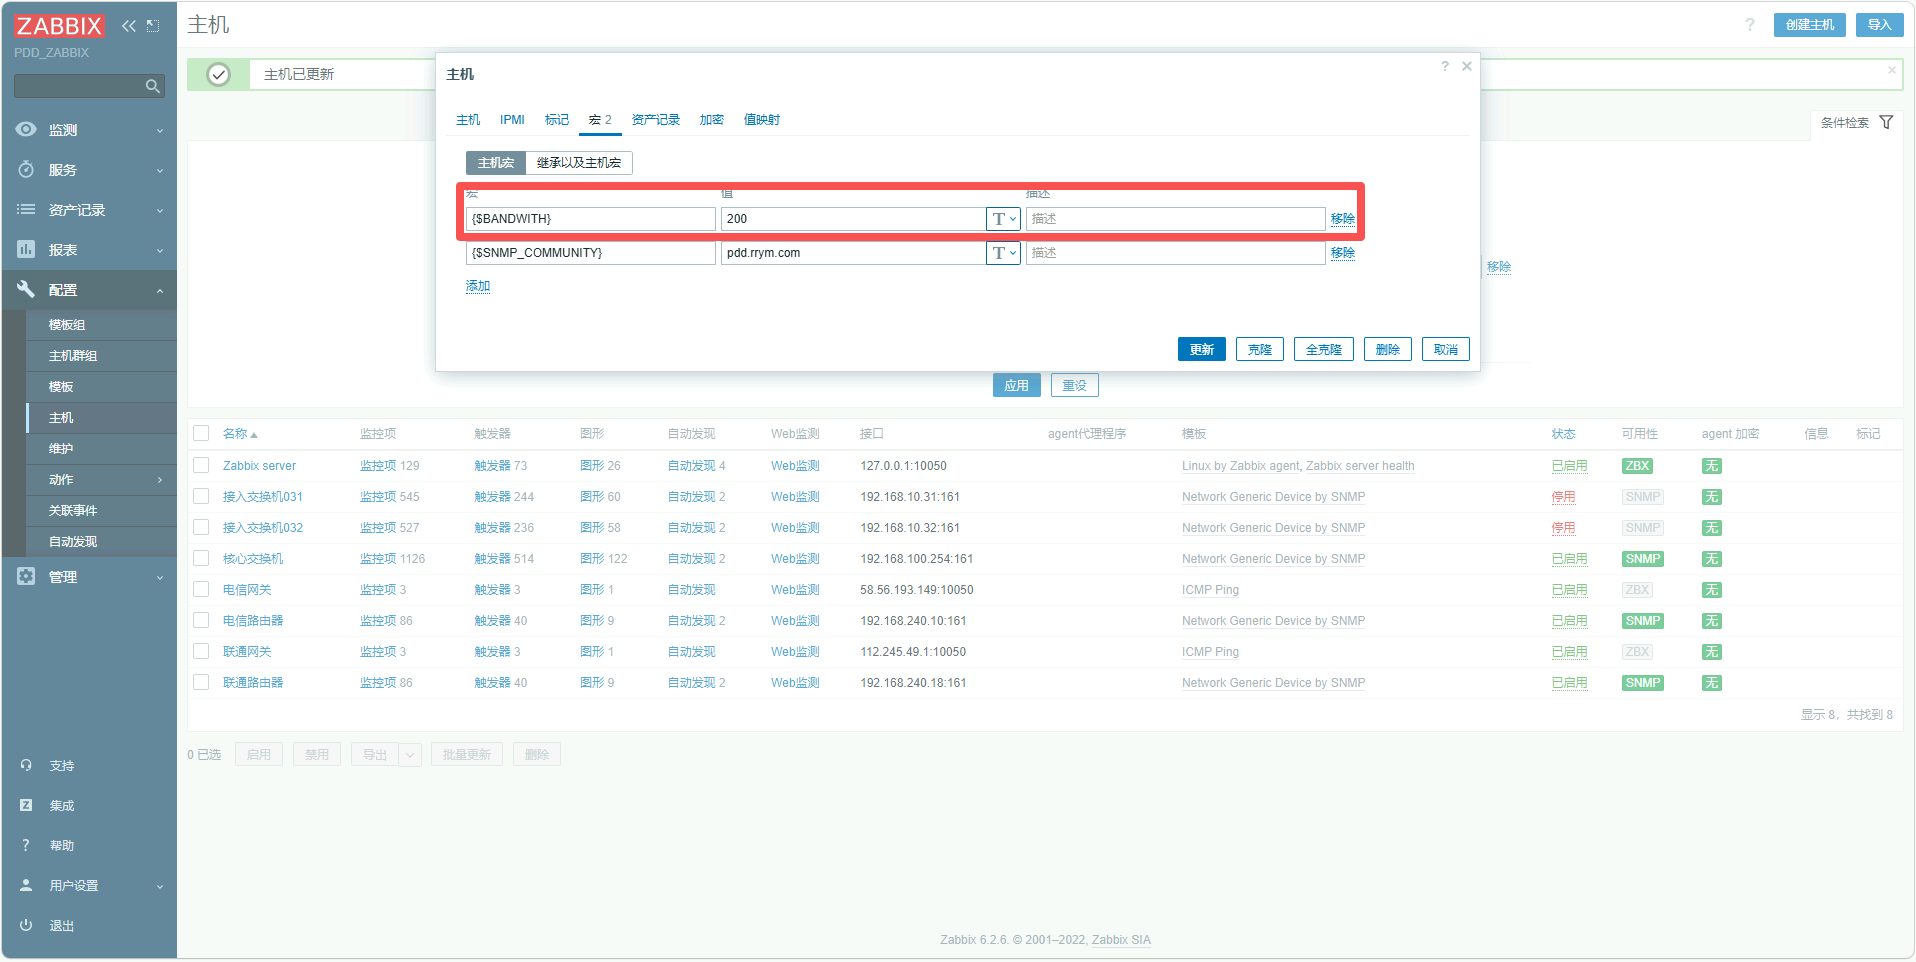Click the 服务 stopwatch icon
The width and height of the screenshot is (1916, 962).
pos(26,170)
